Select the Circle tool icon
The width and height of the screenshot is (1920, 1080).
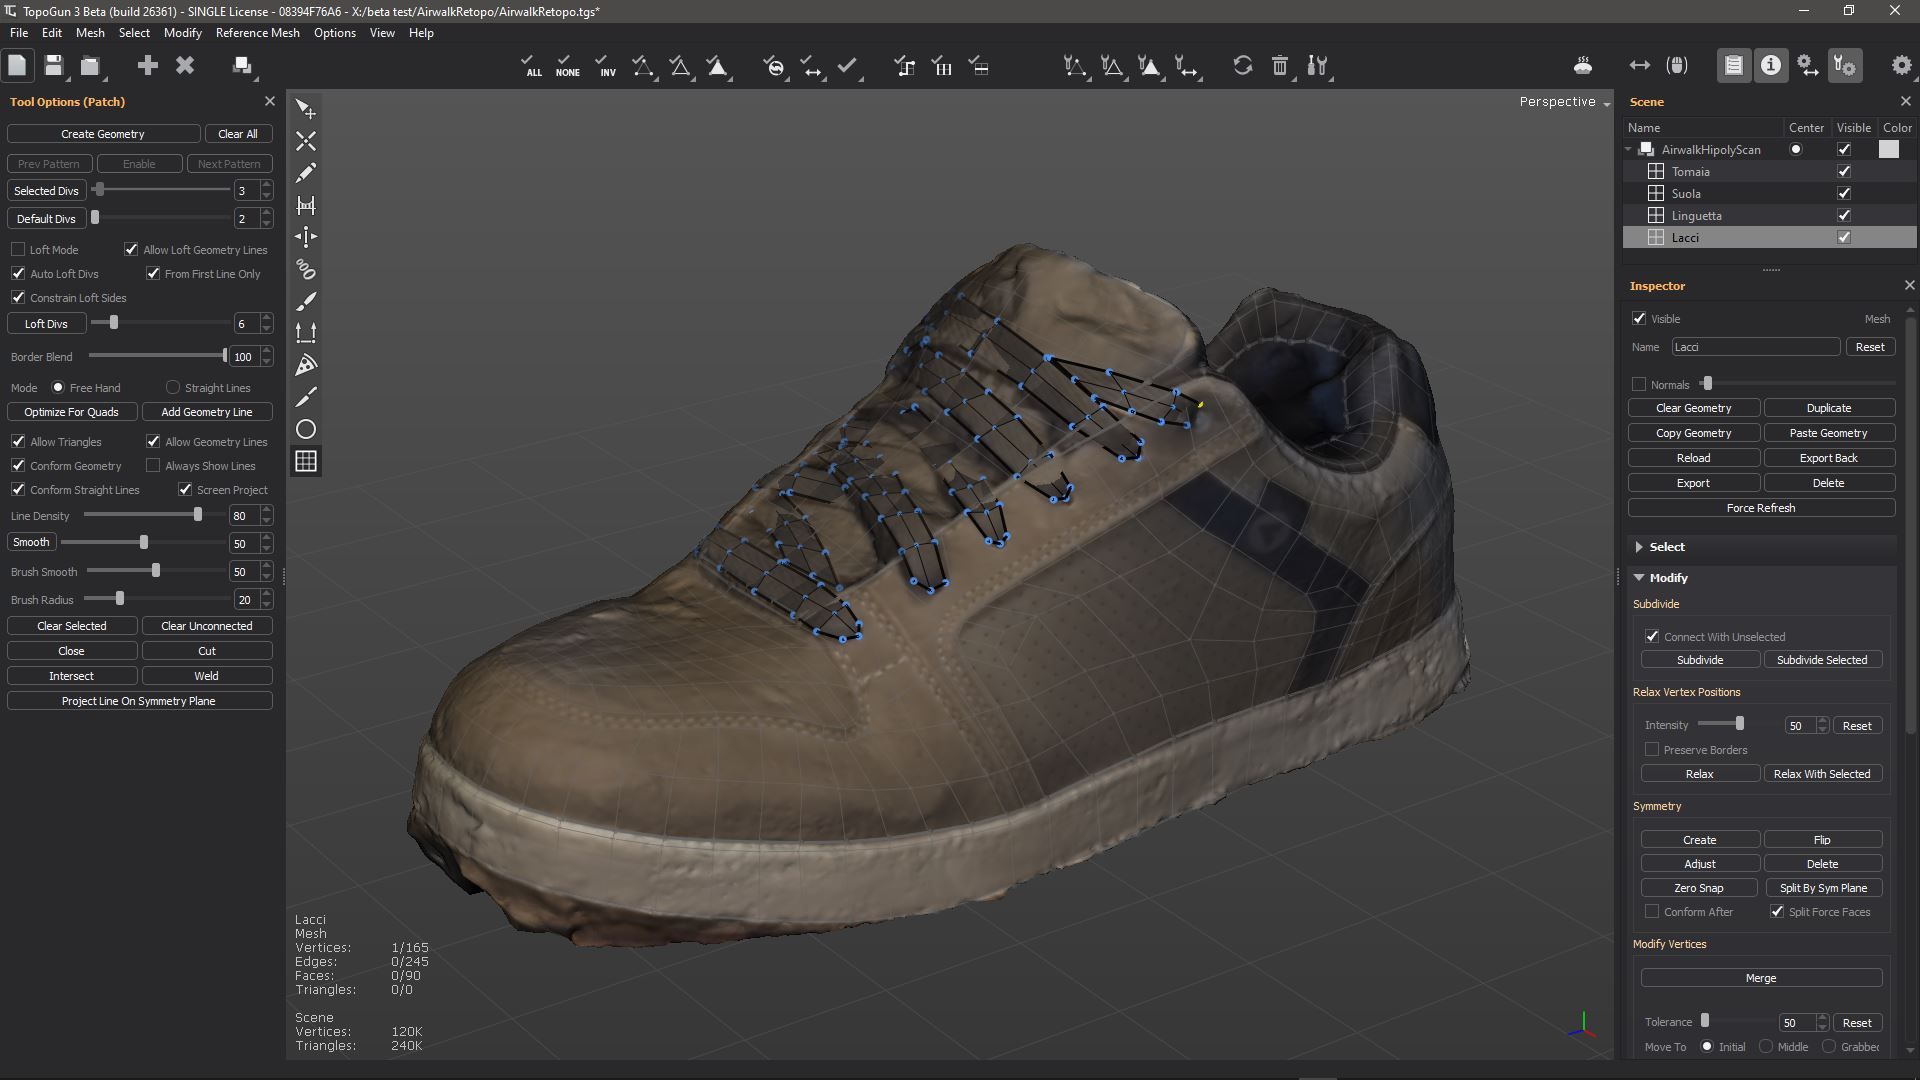pos(306,429)
